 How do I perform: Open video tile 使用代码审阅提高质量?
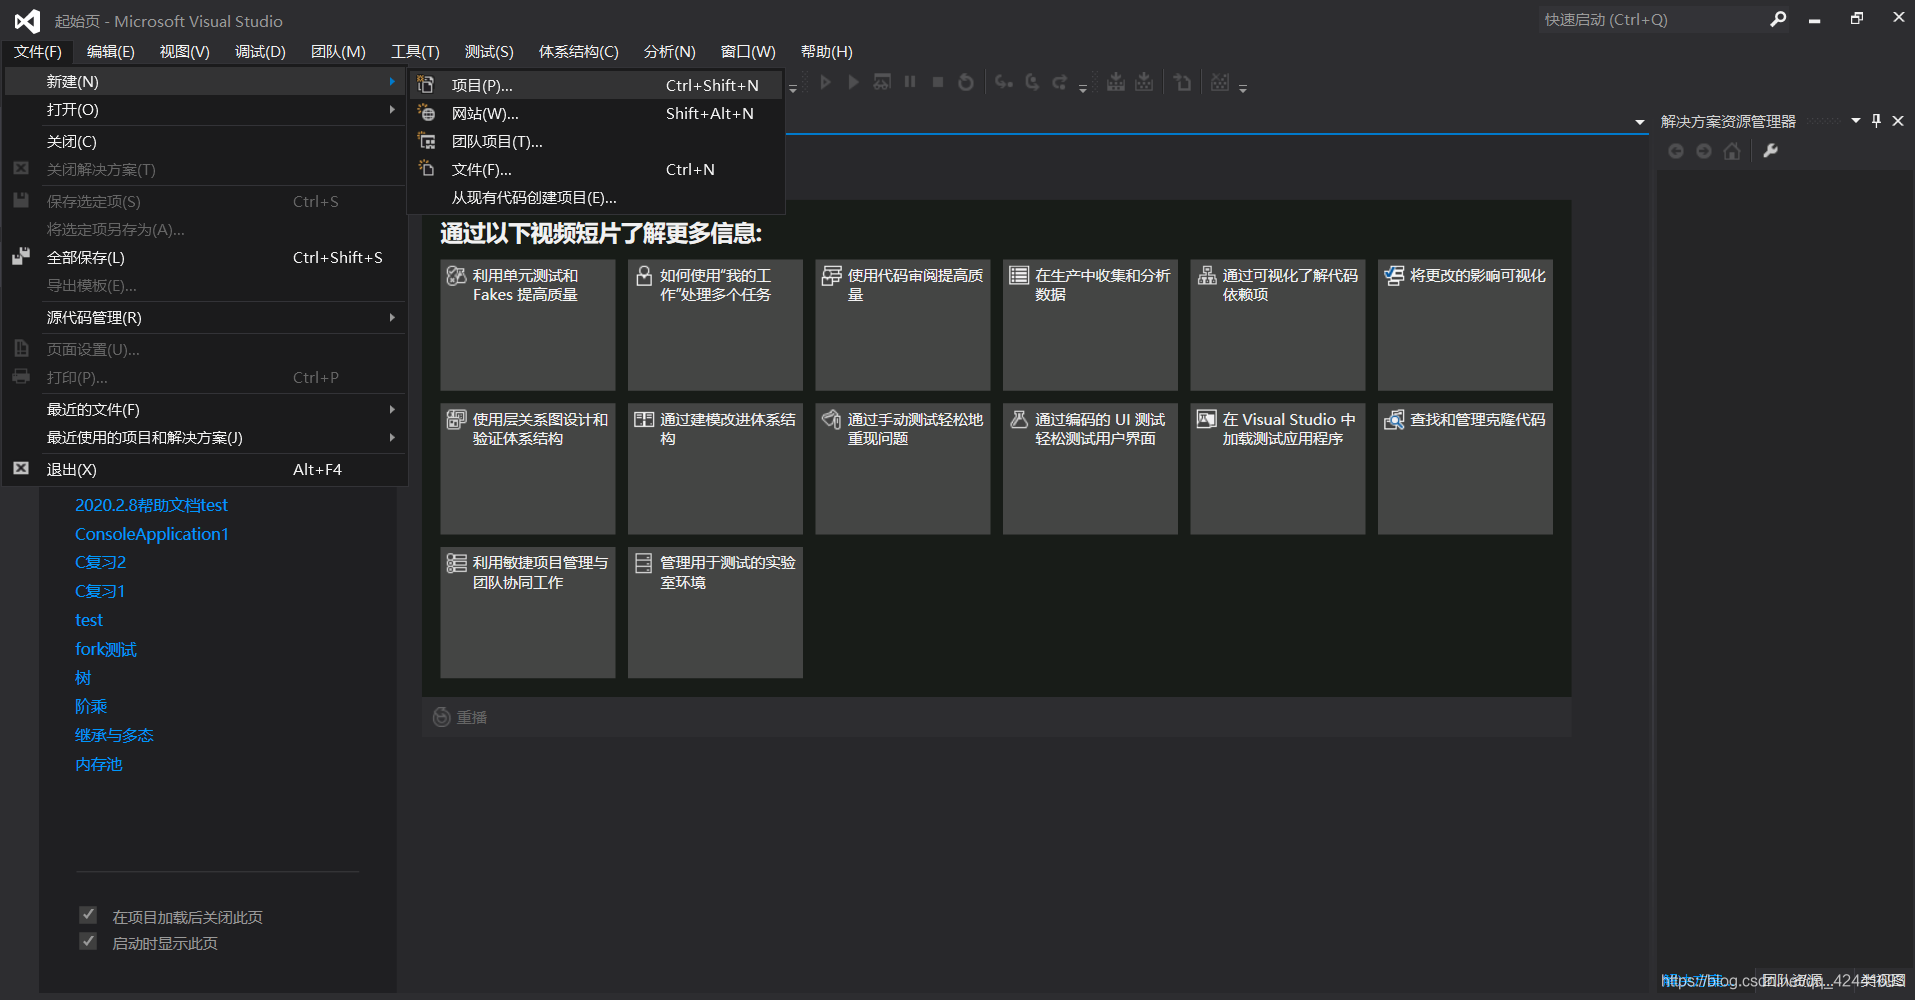coord(902,325)
